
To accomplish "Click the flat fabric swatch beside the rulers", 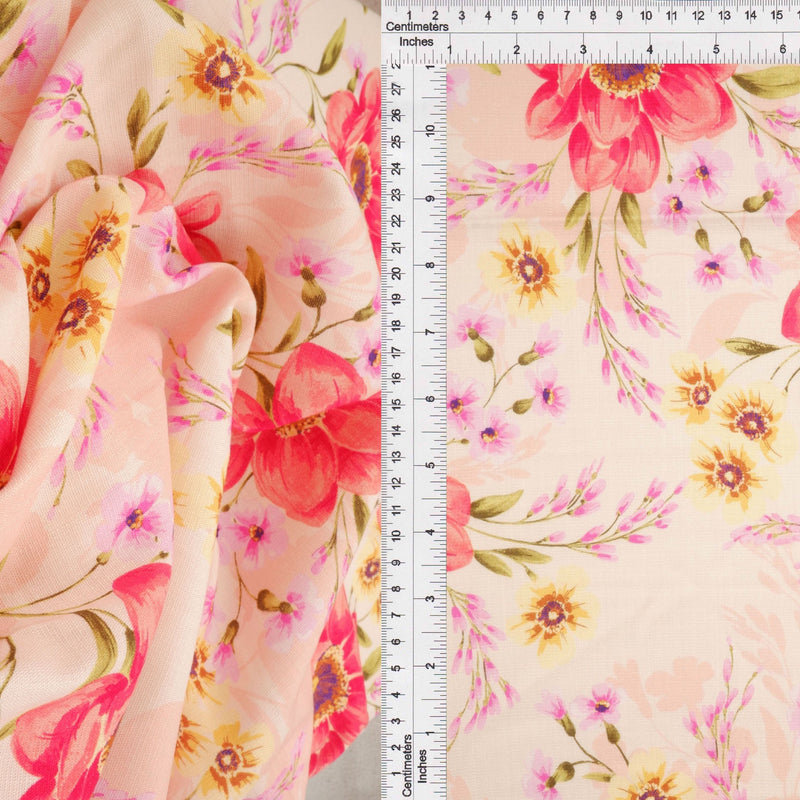I will 623,432.
